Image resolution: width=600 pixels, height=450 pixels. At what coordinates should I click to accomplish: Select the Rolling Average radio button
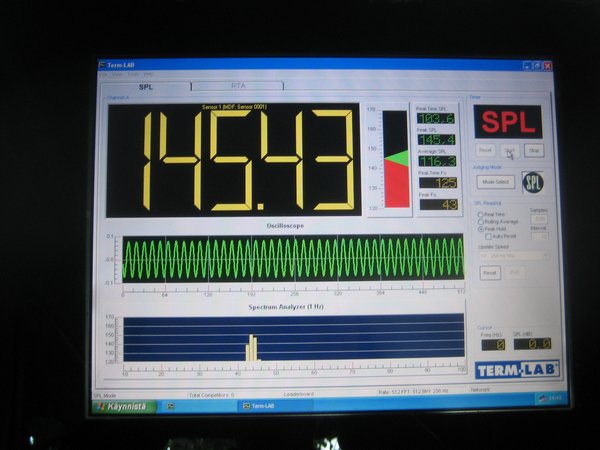480,221
